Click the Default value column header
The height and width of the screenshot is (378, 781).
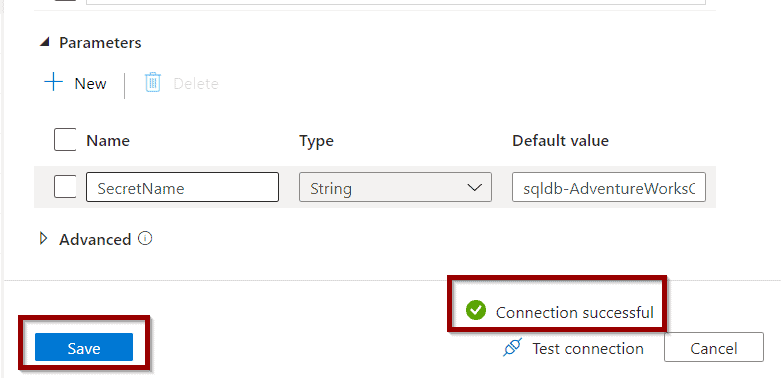click(x=560, y=141)
